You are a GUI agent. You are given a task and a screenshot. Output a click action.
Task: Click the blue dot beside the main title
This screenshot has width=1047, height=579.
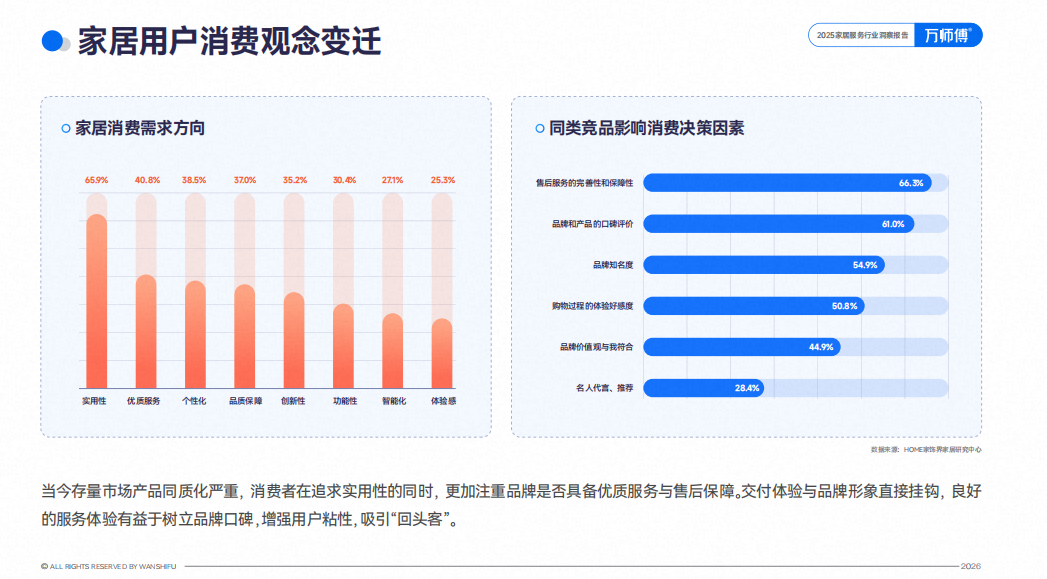52,41
